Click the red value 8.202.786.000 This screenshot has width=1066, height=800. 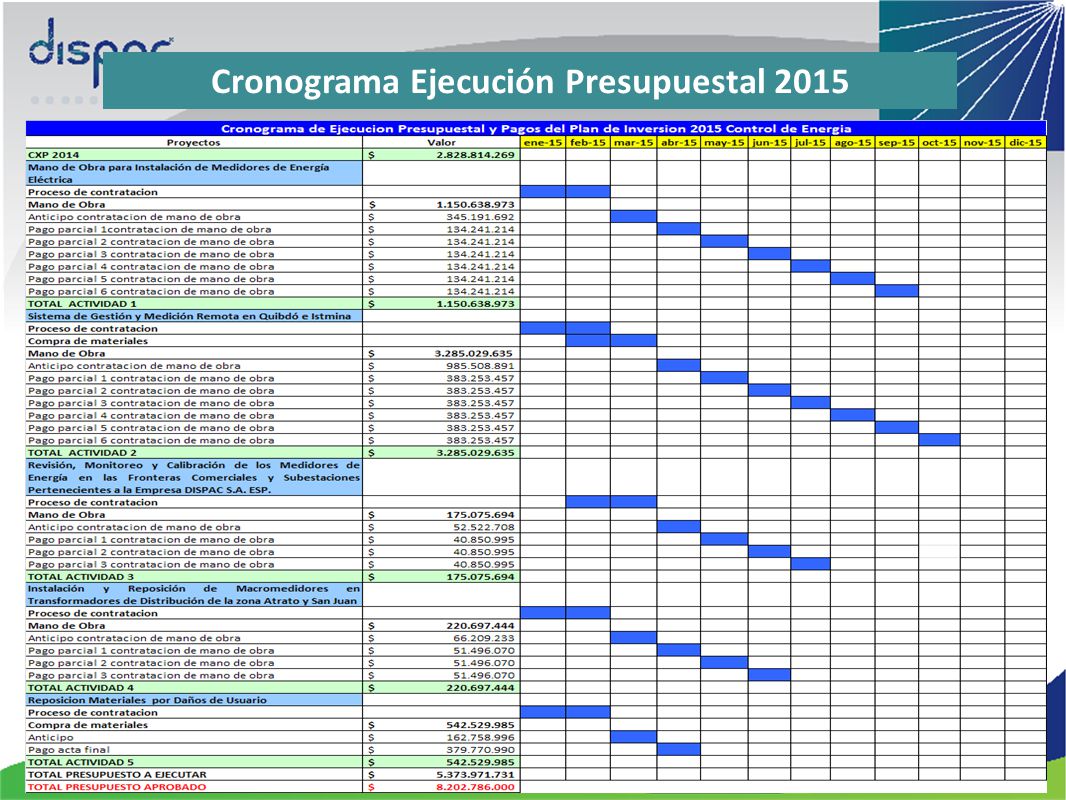click(475, 787)
